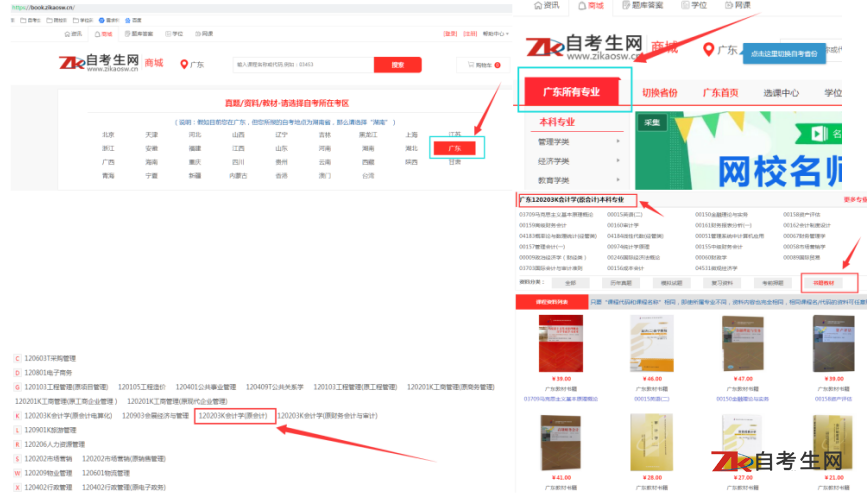This screenshot has width=867, height=500.
Task: Open major 120203K会计学(原会计)
Action: click(x=233, y=416)
